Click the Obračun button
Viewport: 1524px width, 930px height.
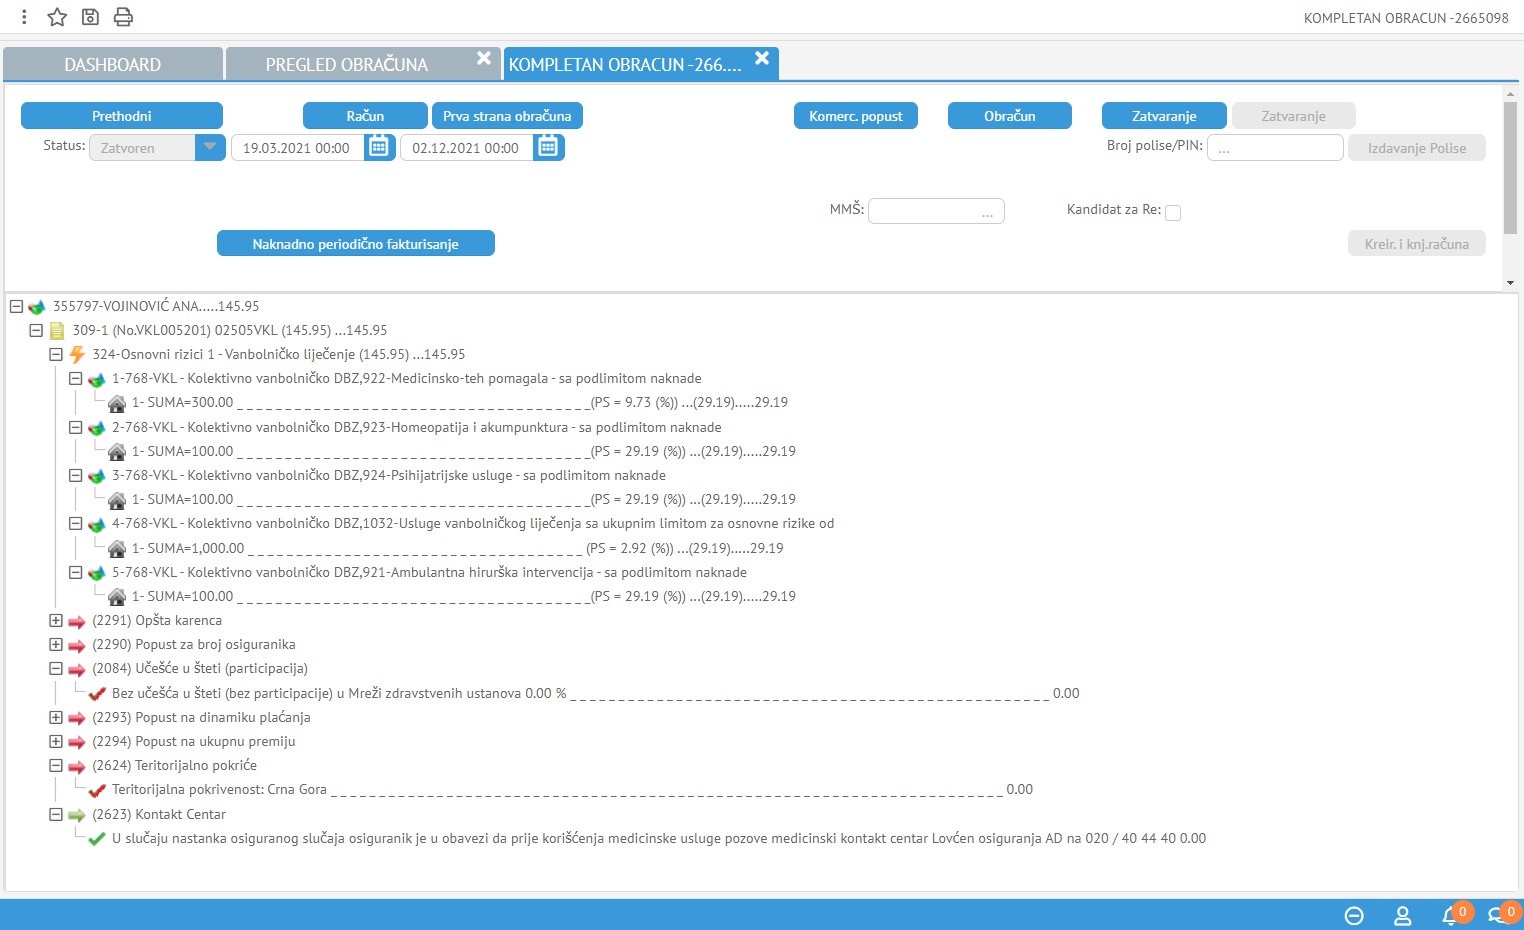(x=1010, y=116)
